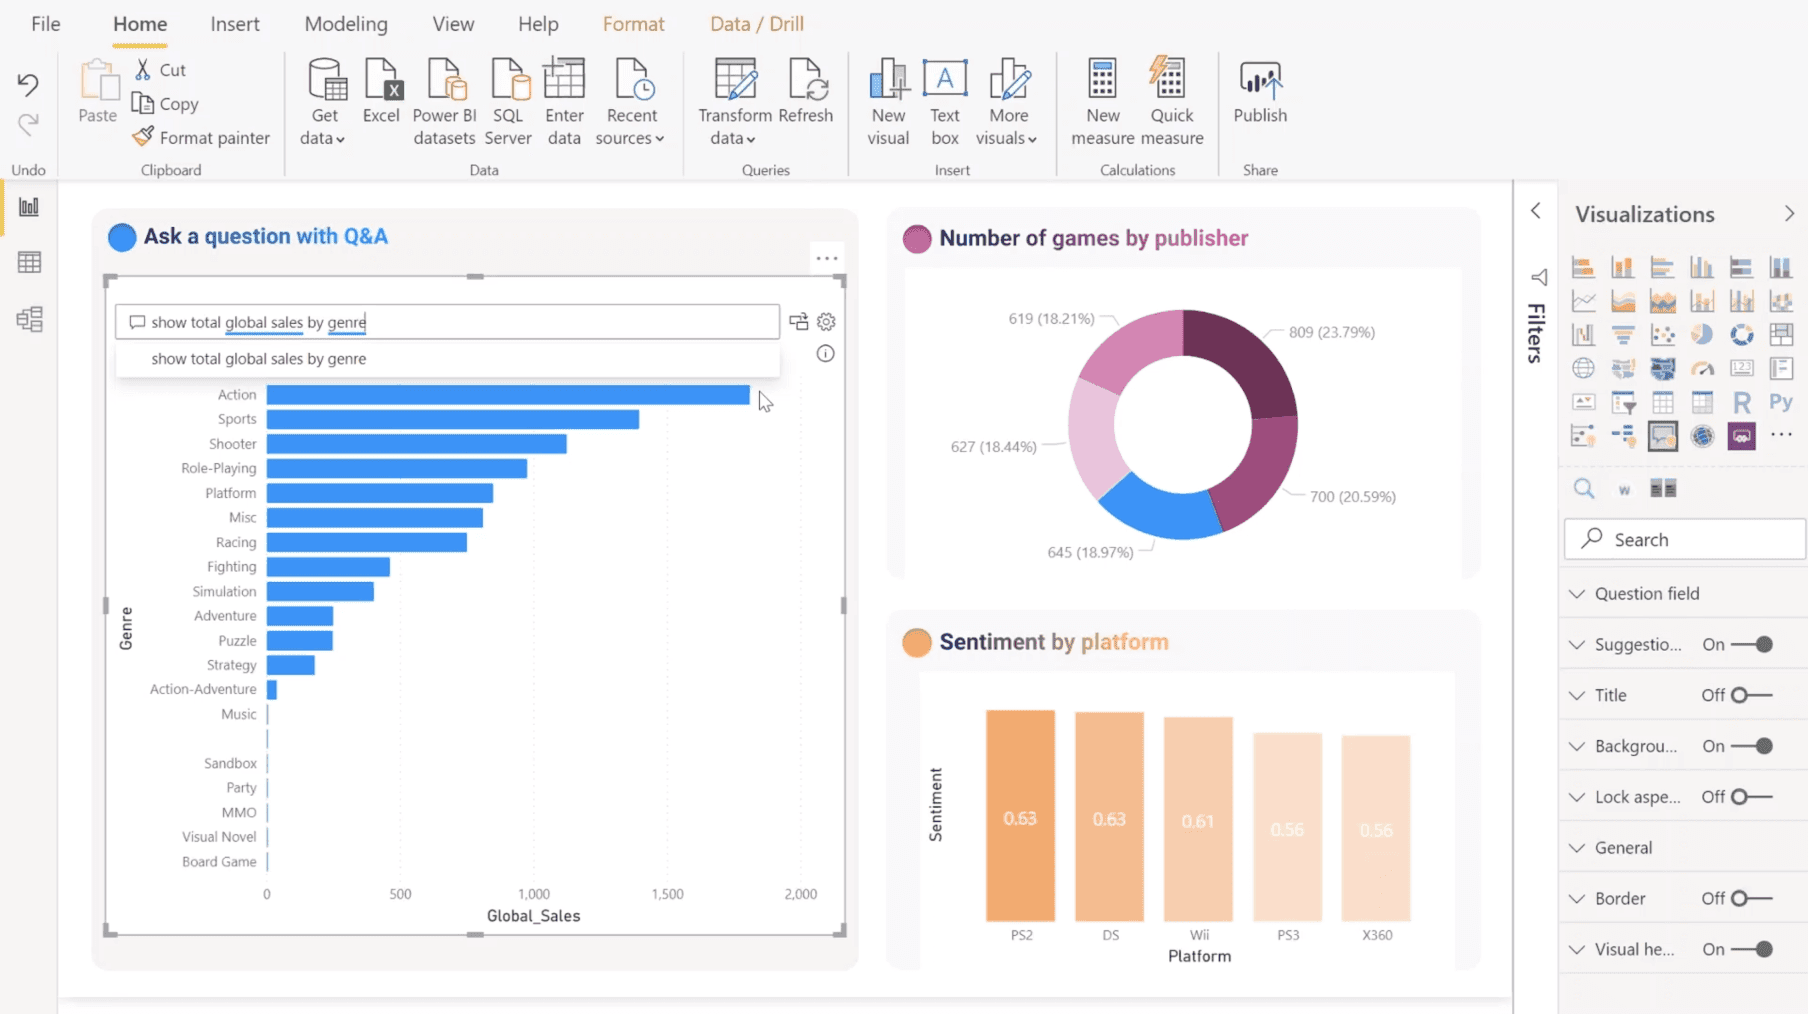
Task: Switch to Model view in the left sidebar
Action: pyautogui.click(x=28, y=319)
